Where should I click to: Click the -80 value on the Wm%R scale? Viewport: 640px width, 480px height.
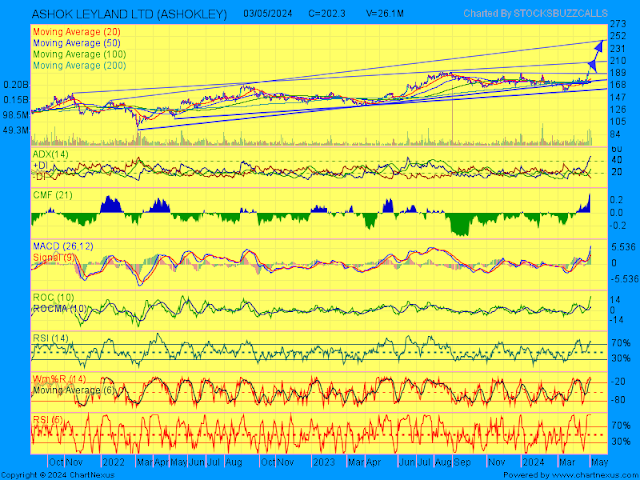click(618, 400)
